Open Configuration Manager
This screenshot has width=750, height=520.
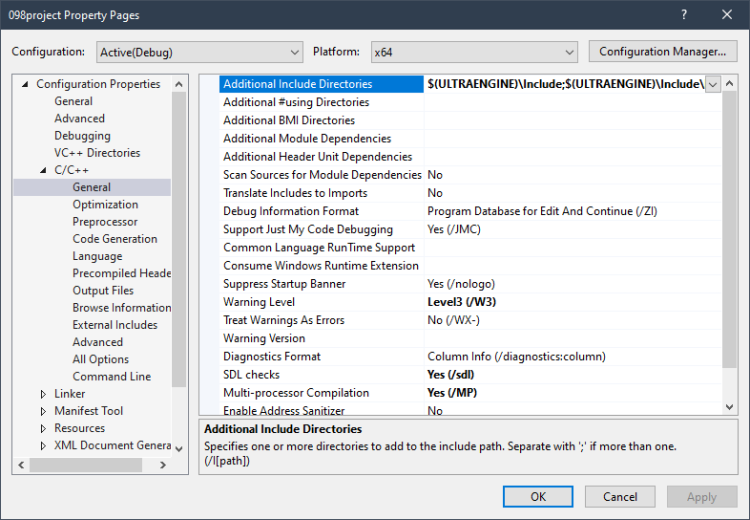662,51
